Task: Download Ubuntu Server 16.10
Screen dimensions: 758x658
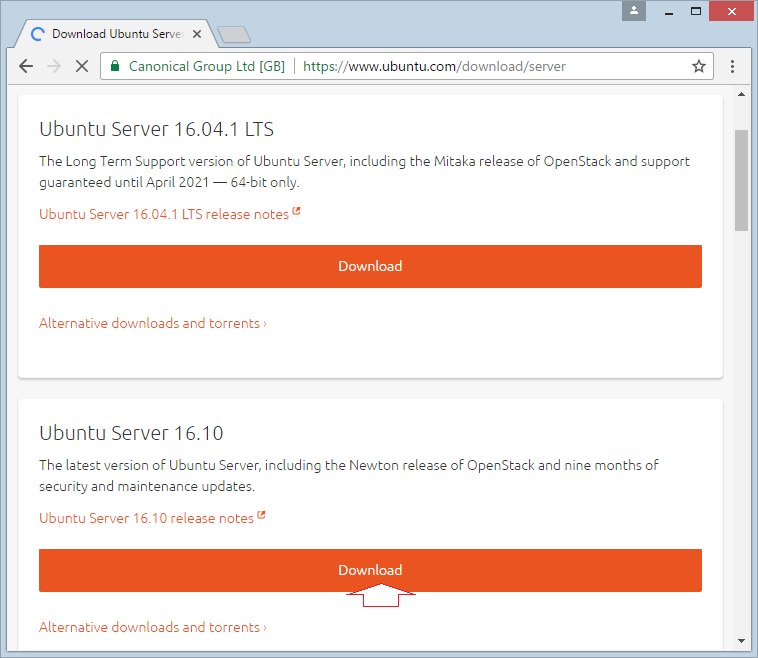Action: [370, 570]
